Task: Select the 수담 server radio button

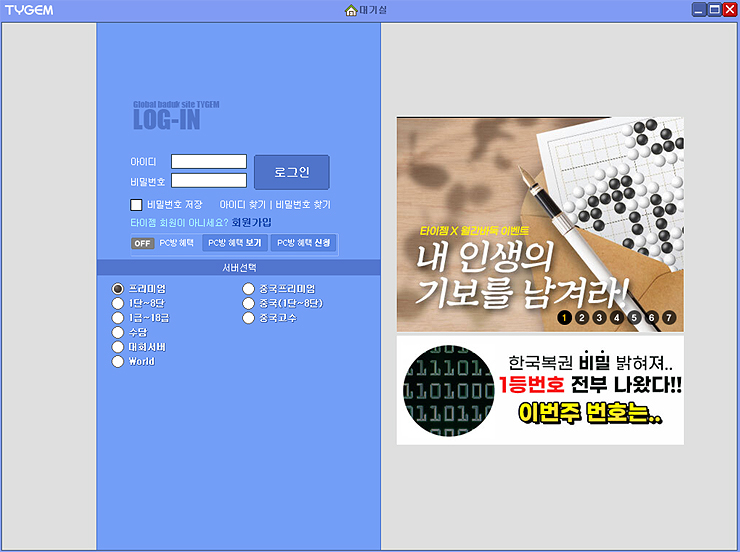Action: [118, 332]
